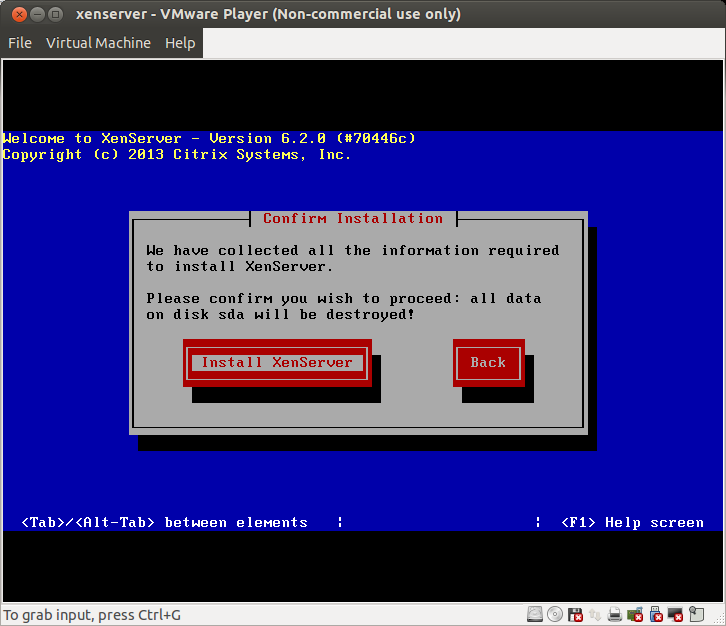Click the message log note icon
This screenshot has width=726, height=626.
(696, 614)
